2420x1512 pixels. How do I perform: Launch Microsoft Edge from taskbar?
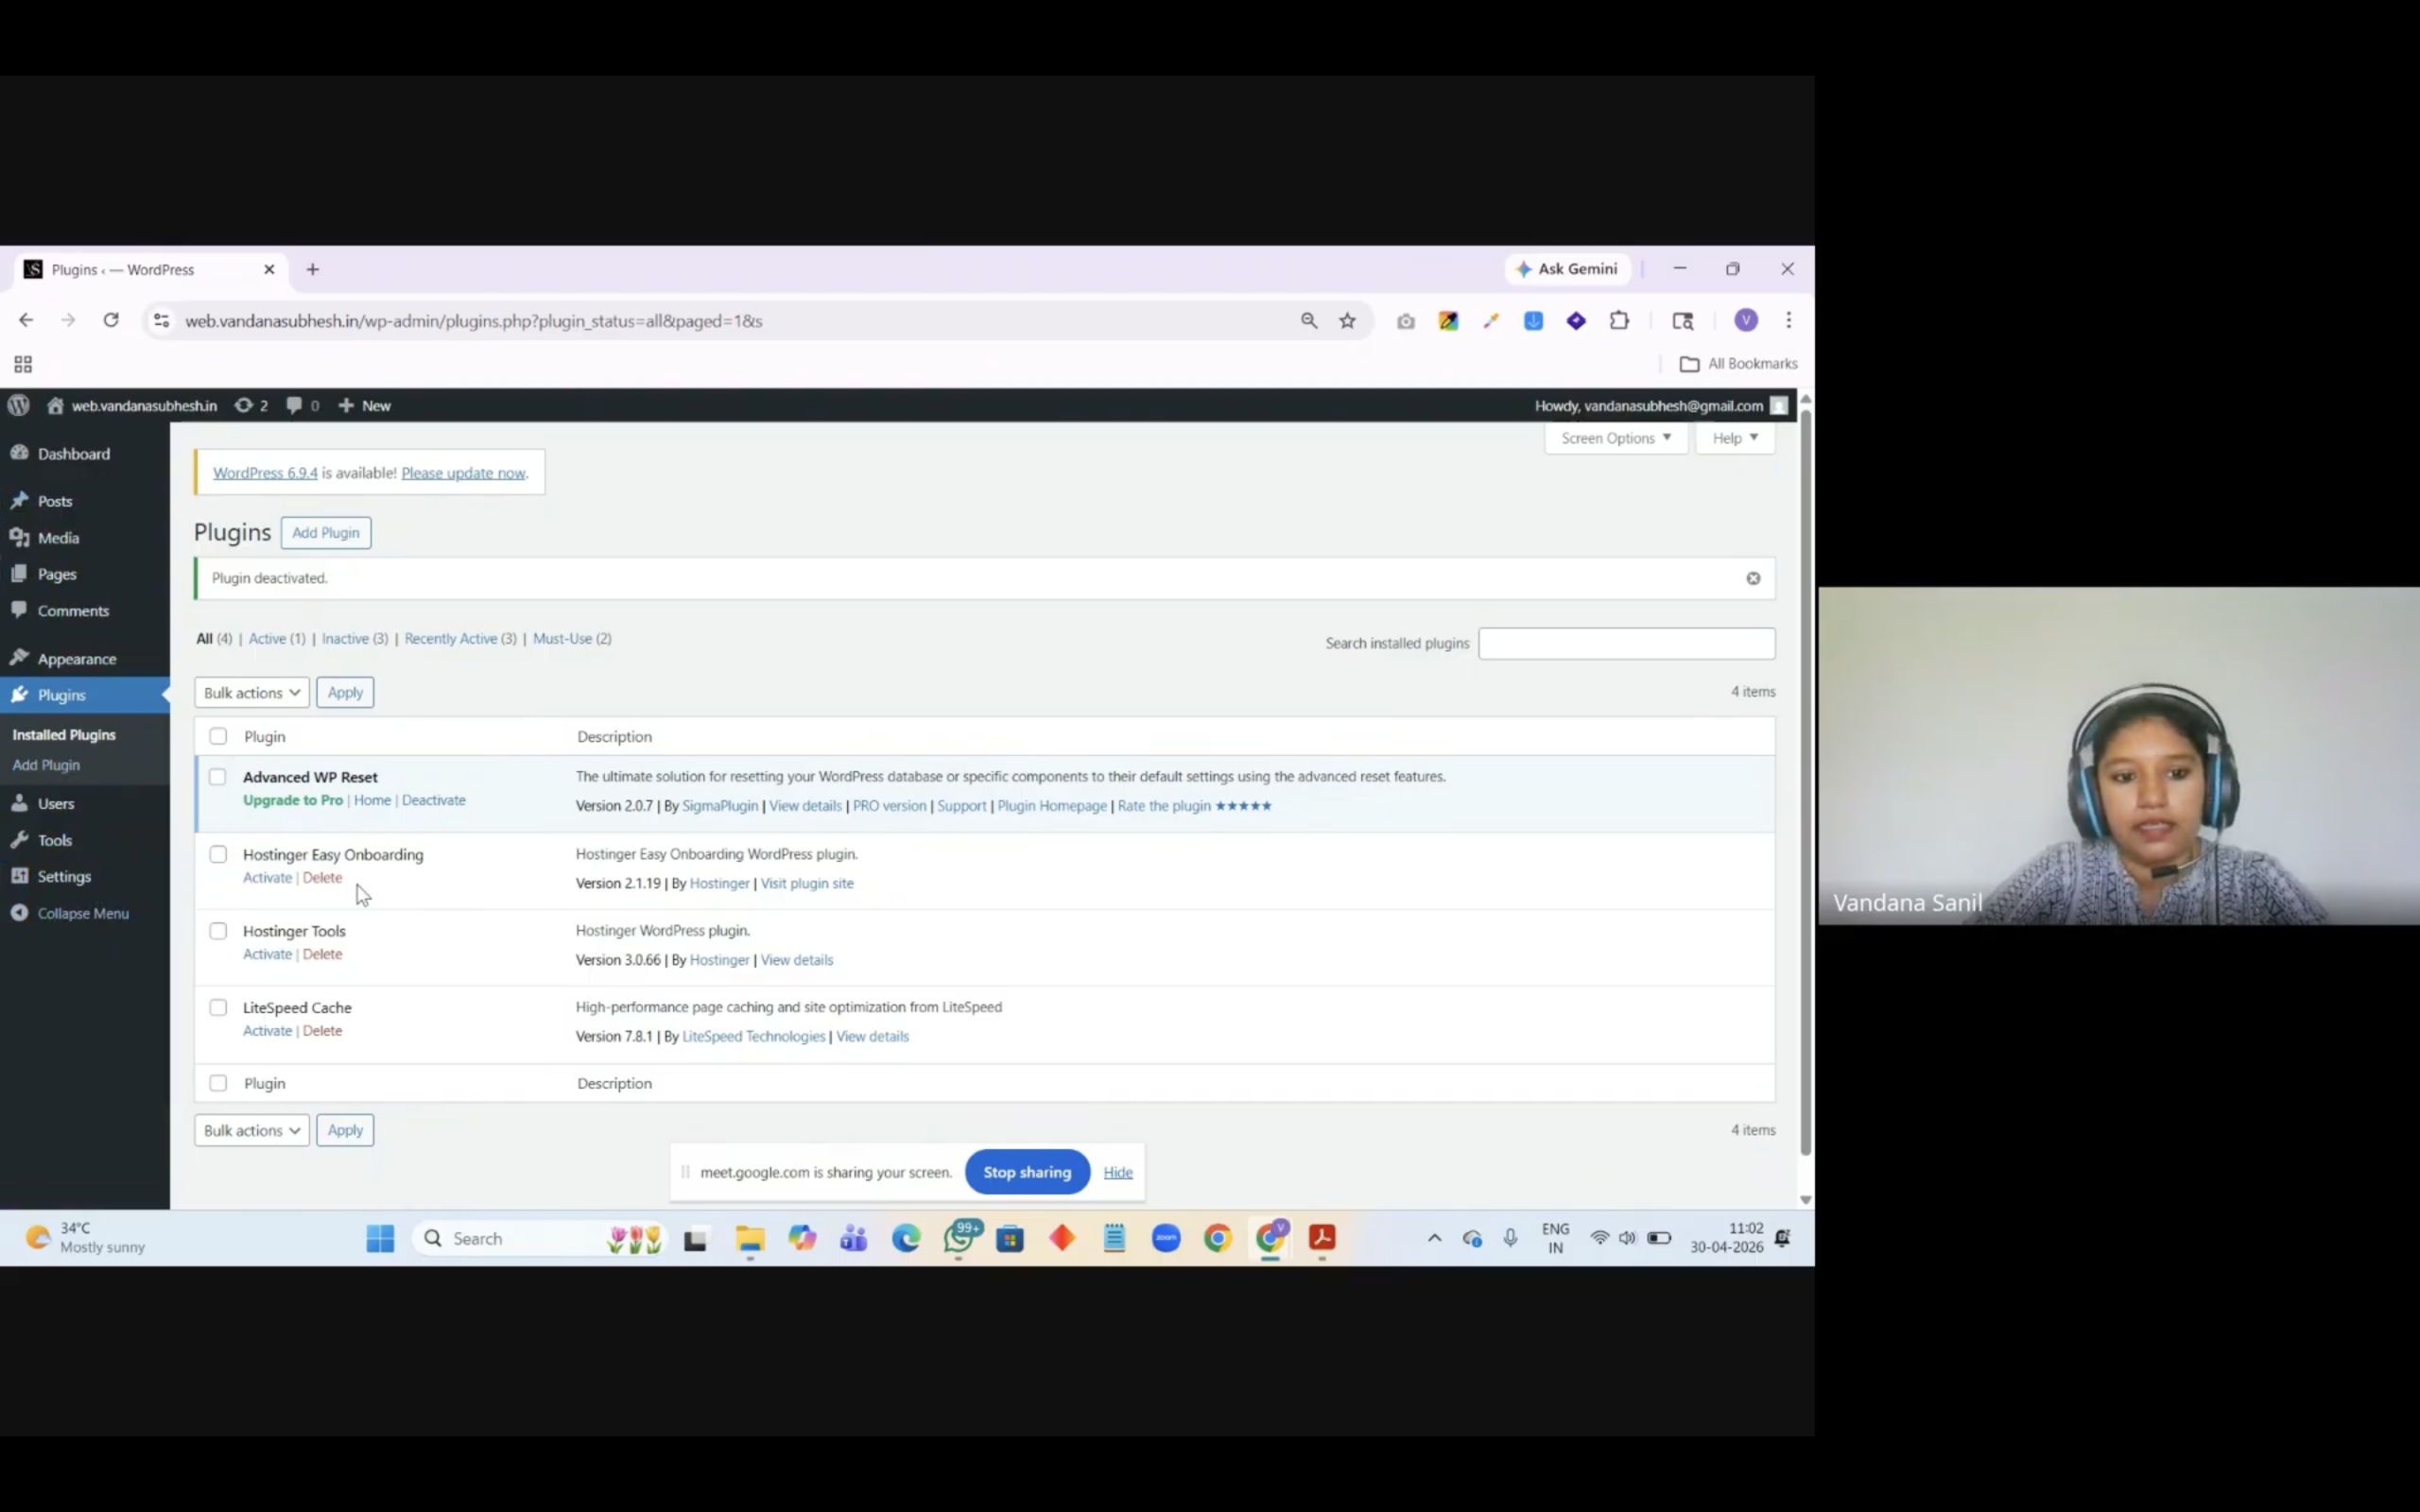[906, 1238]
